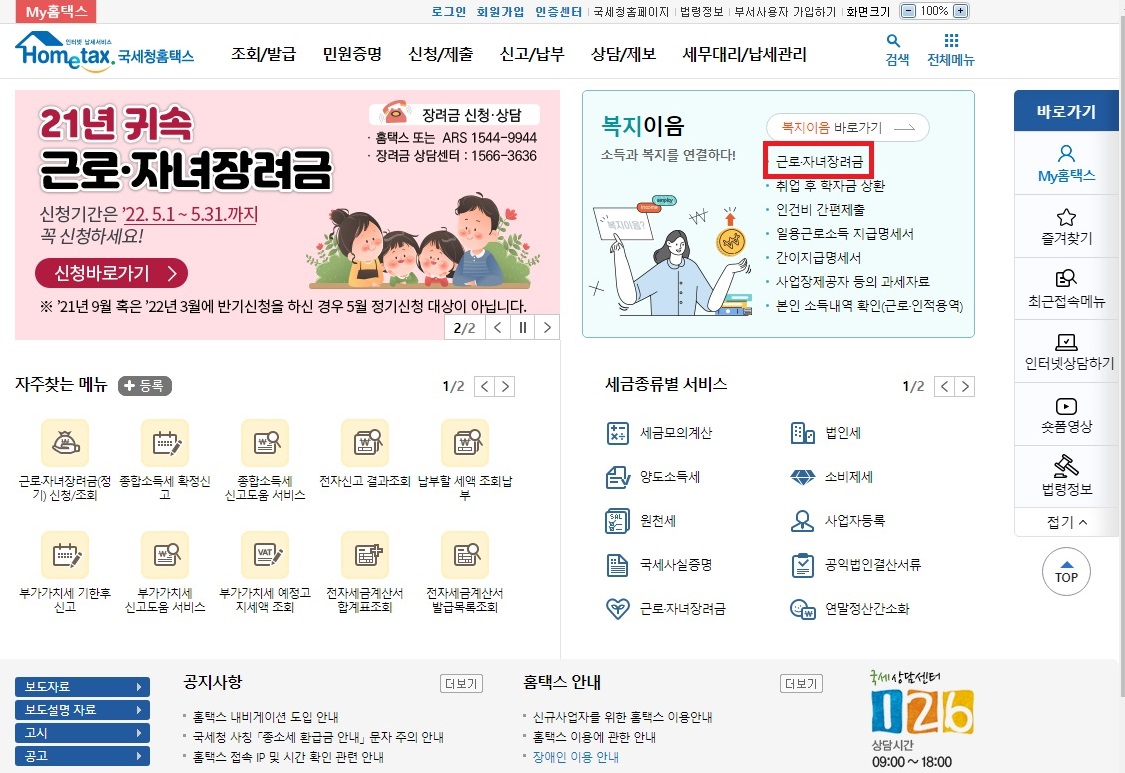
Task: Click the 전자신고 결과조회 icon
Action: pyautogui.click(x=364, y=443)
